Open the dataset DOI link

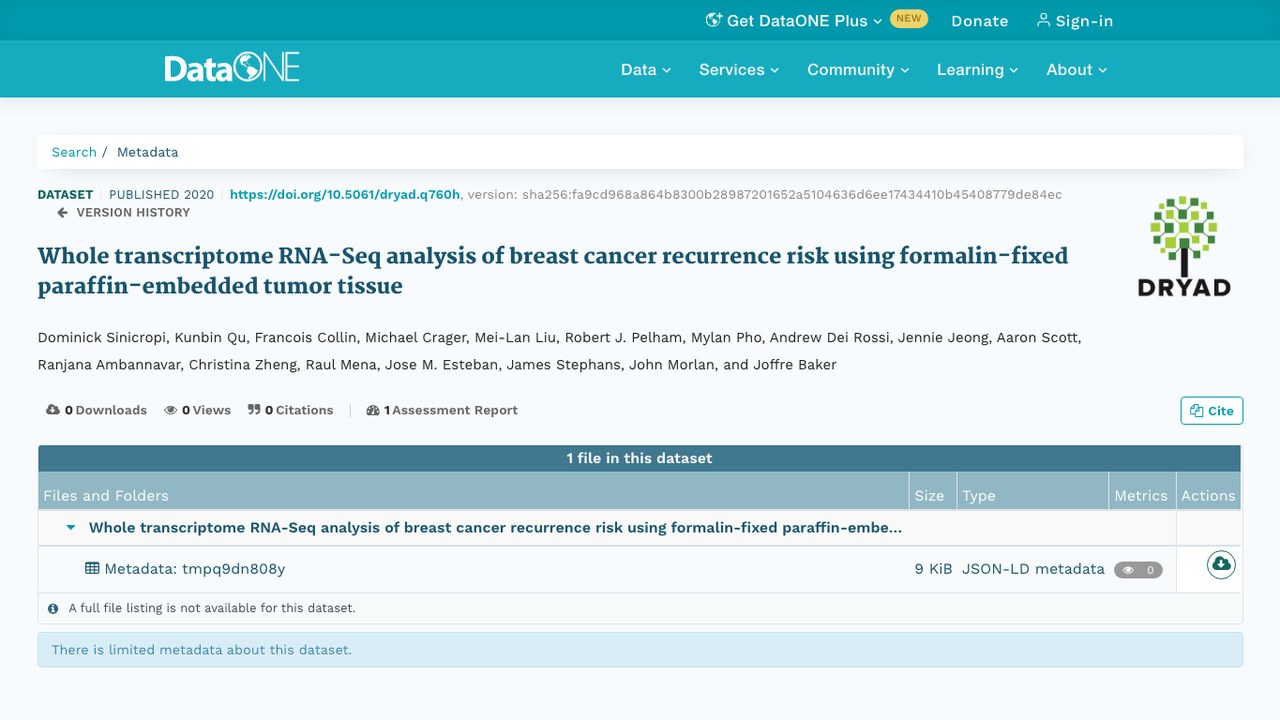pyautogui.click(x=345, y=194)
